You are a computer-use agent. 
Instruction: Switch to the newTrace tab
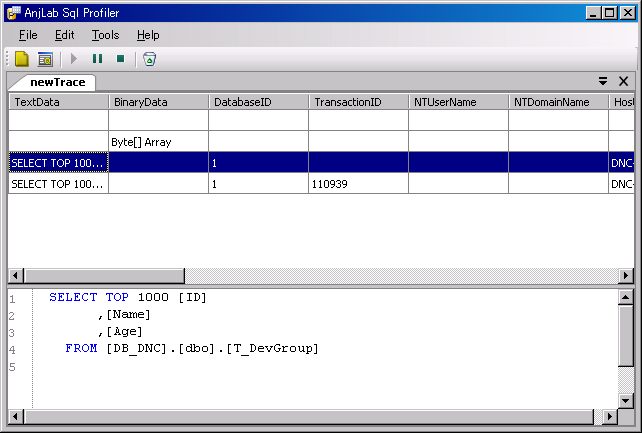point(57,82)
